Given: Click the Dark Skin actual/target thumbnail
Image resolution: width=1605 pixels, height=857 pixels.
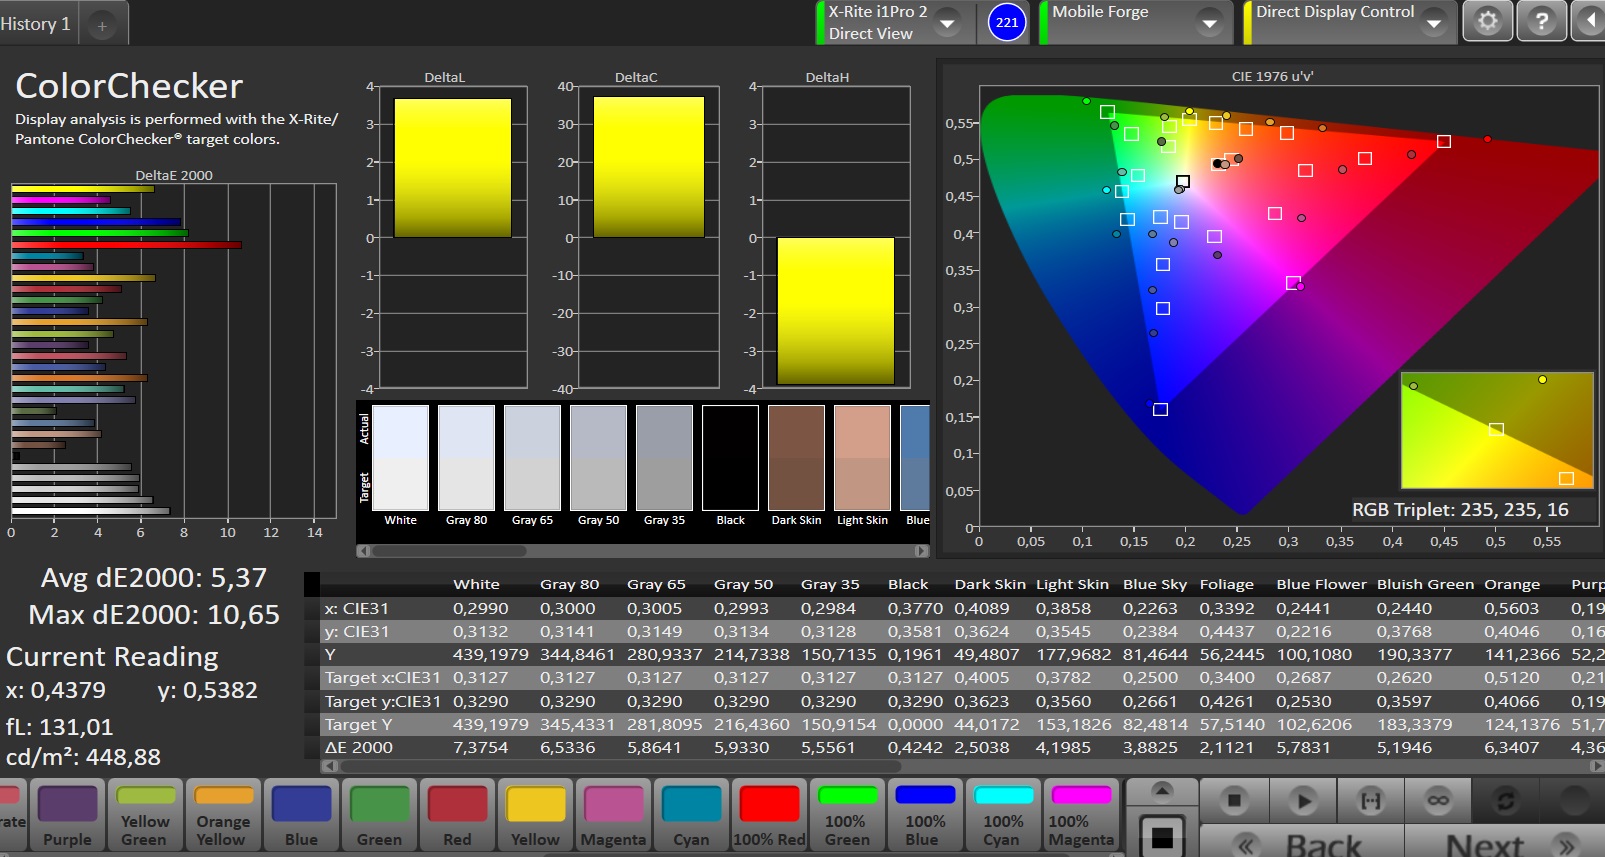Looking at the screenshot, I should 796,458.
